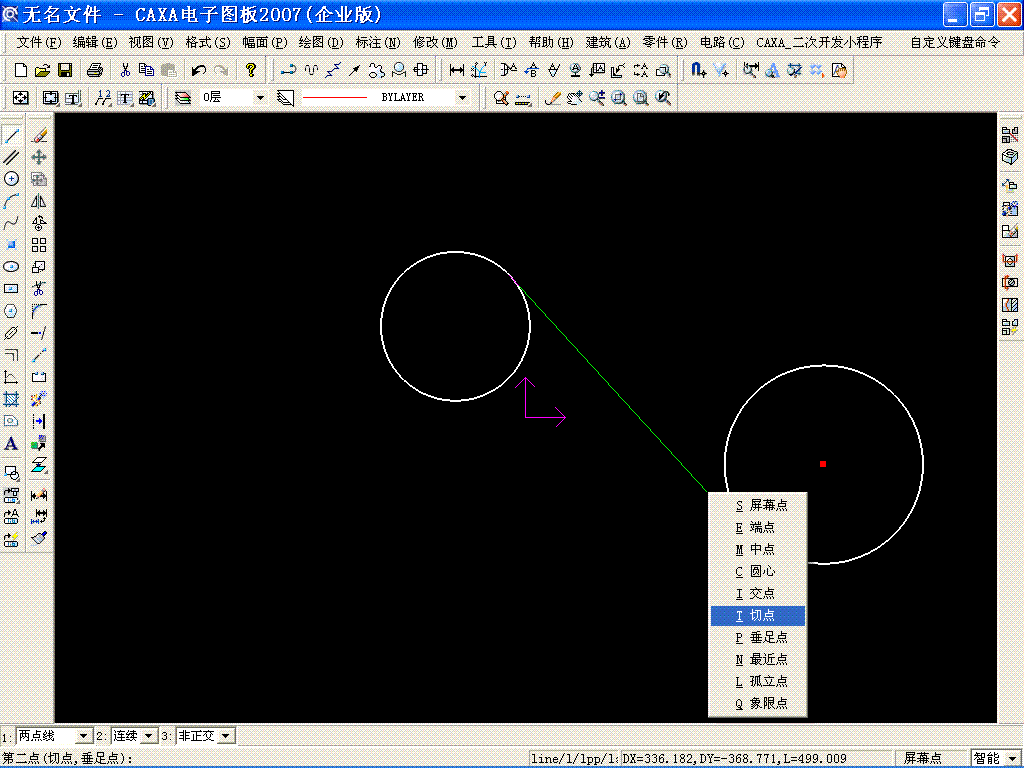Open the 非正交 option dropdown
This screenshot has height=768, width=1024.
coord(226,736)
